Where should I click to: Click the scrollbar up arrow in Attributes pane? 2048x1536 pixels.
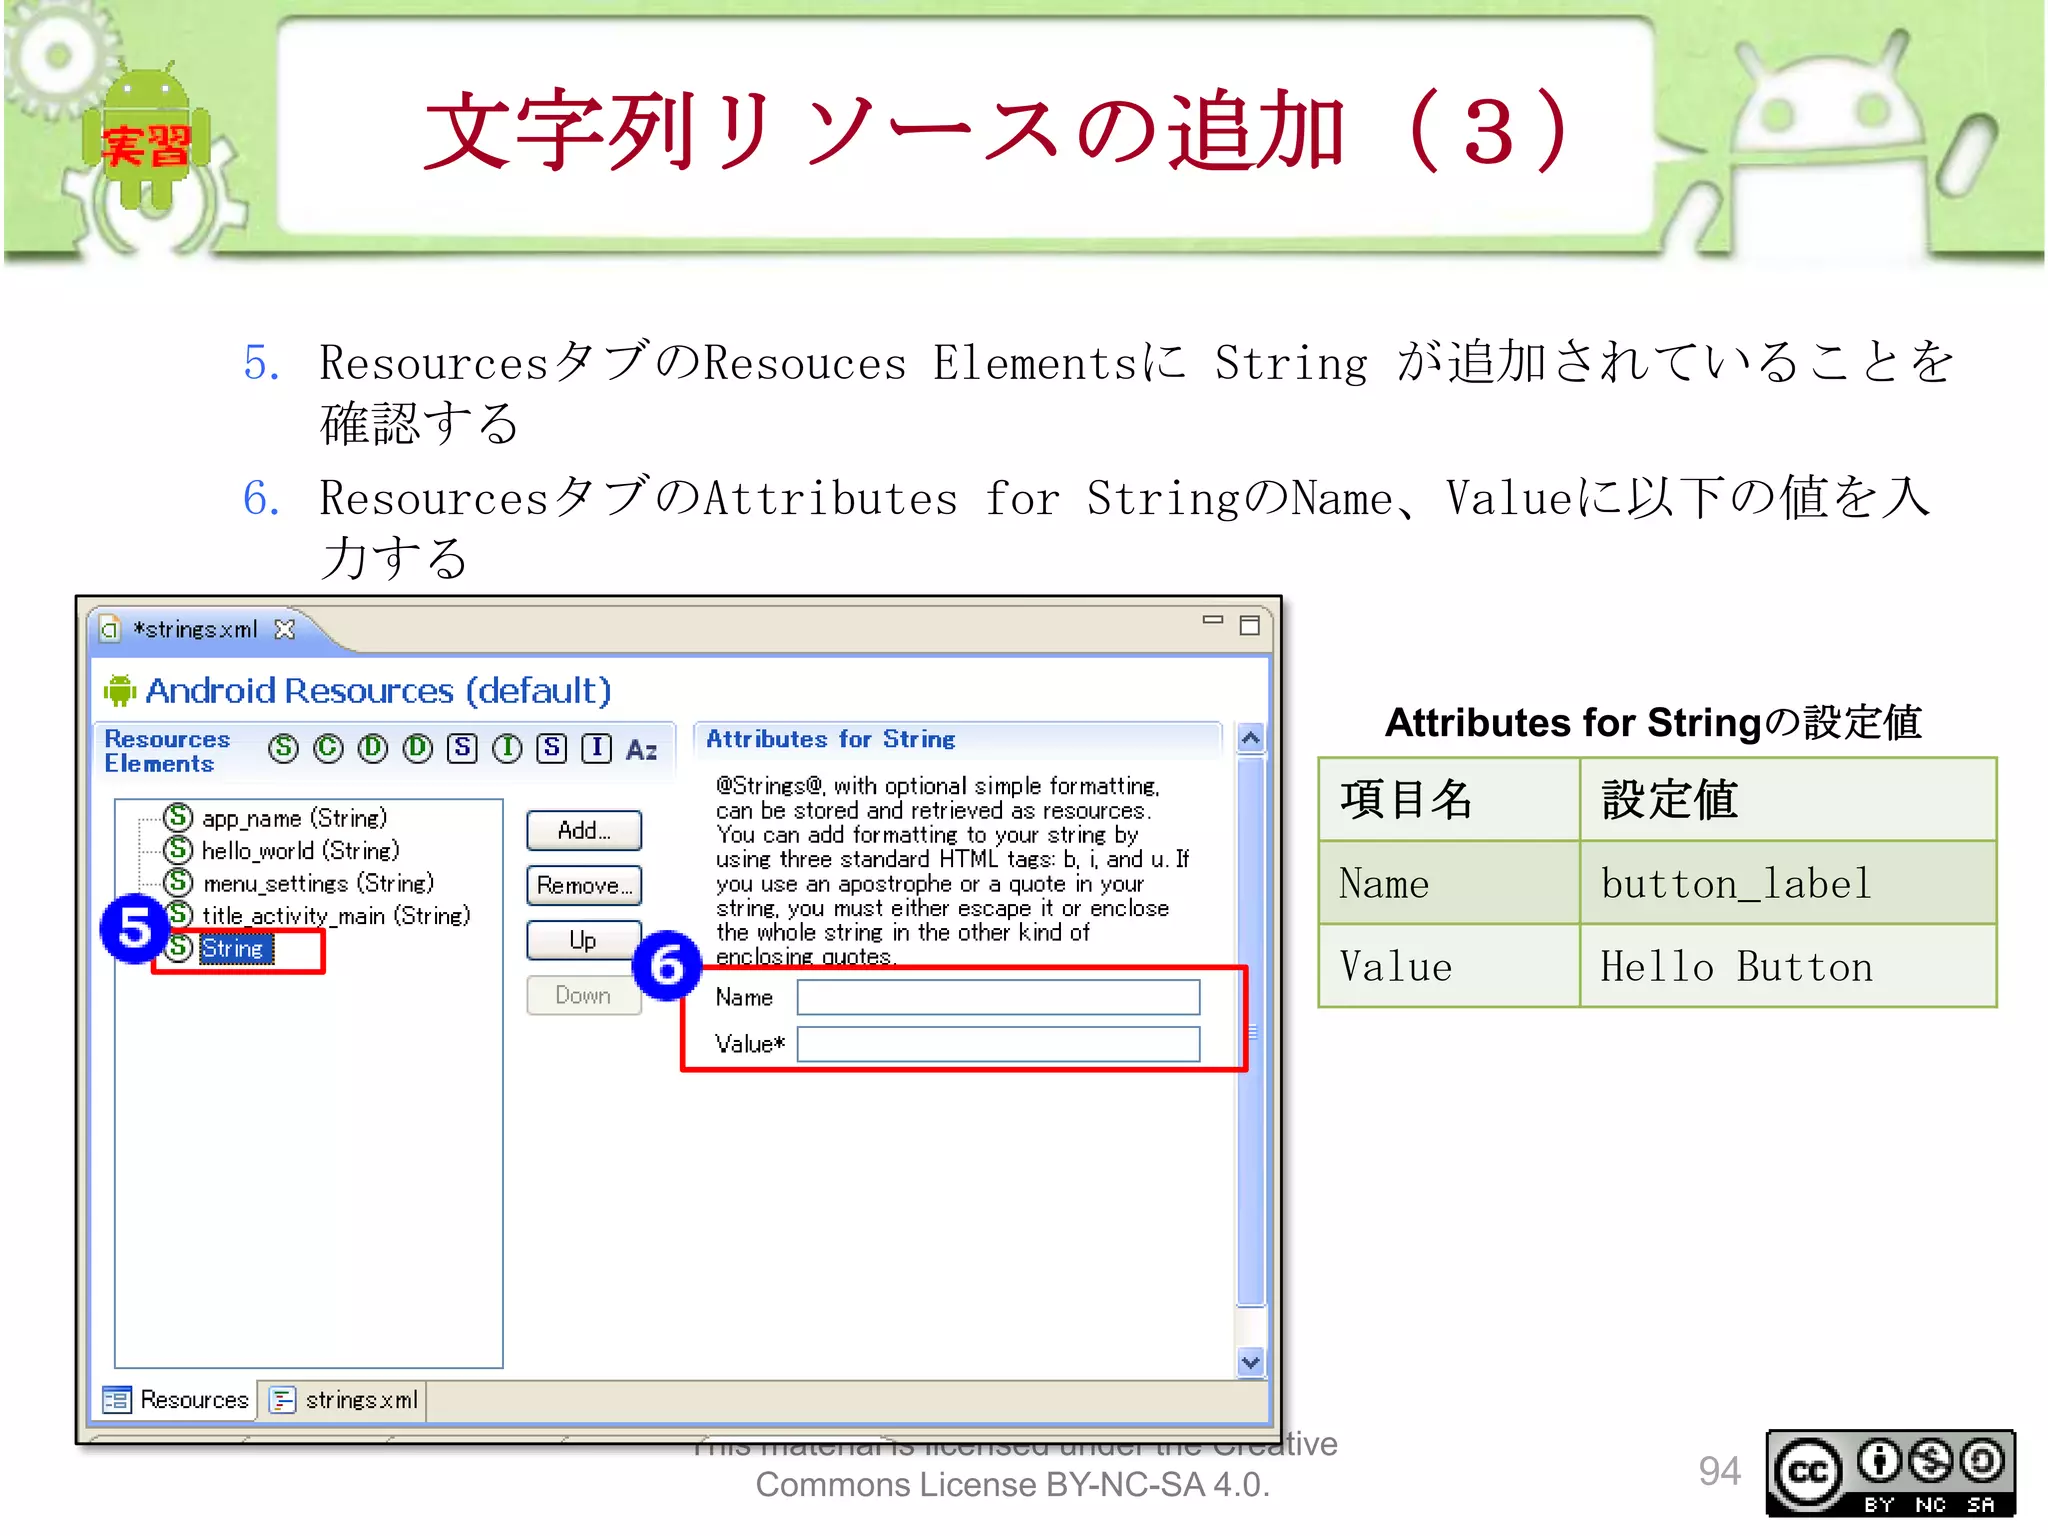point(1250,739)
